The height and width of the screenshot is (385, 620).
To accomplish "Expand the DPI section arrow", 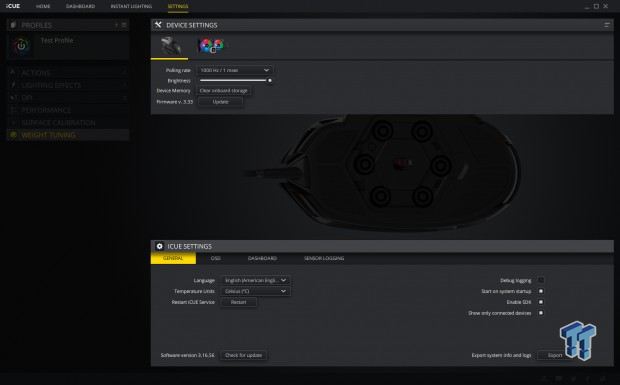I will point(125,98).
